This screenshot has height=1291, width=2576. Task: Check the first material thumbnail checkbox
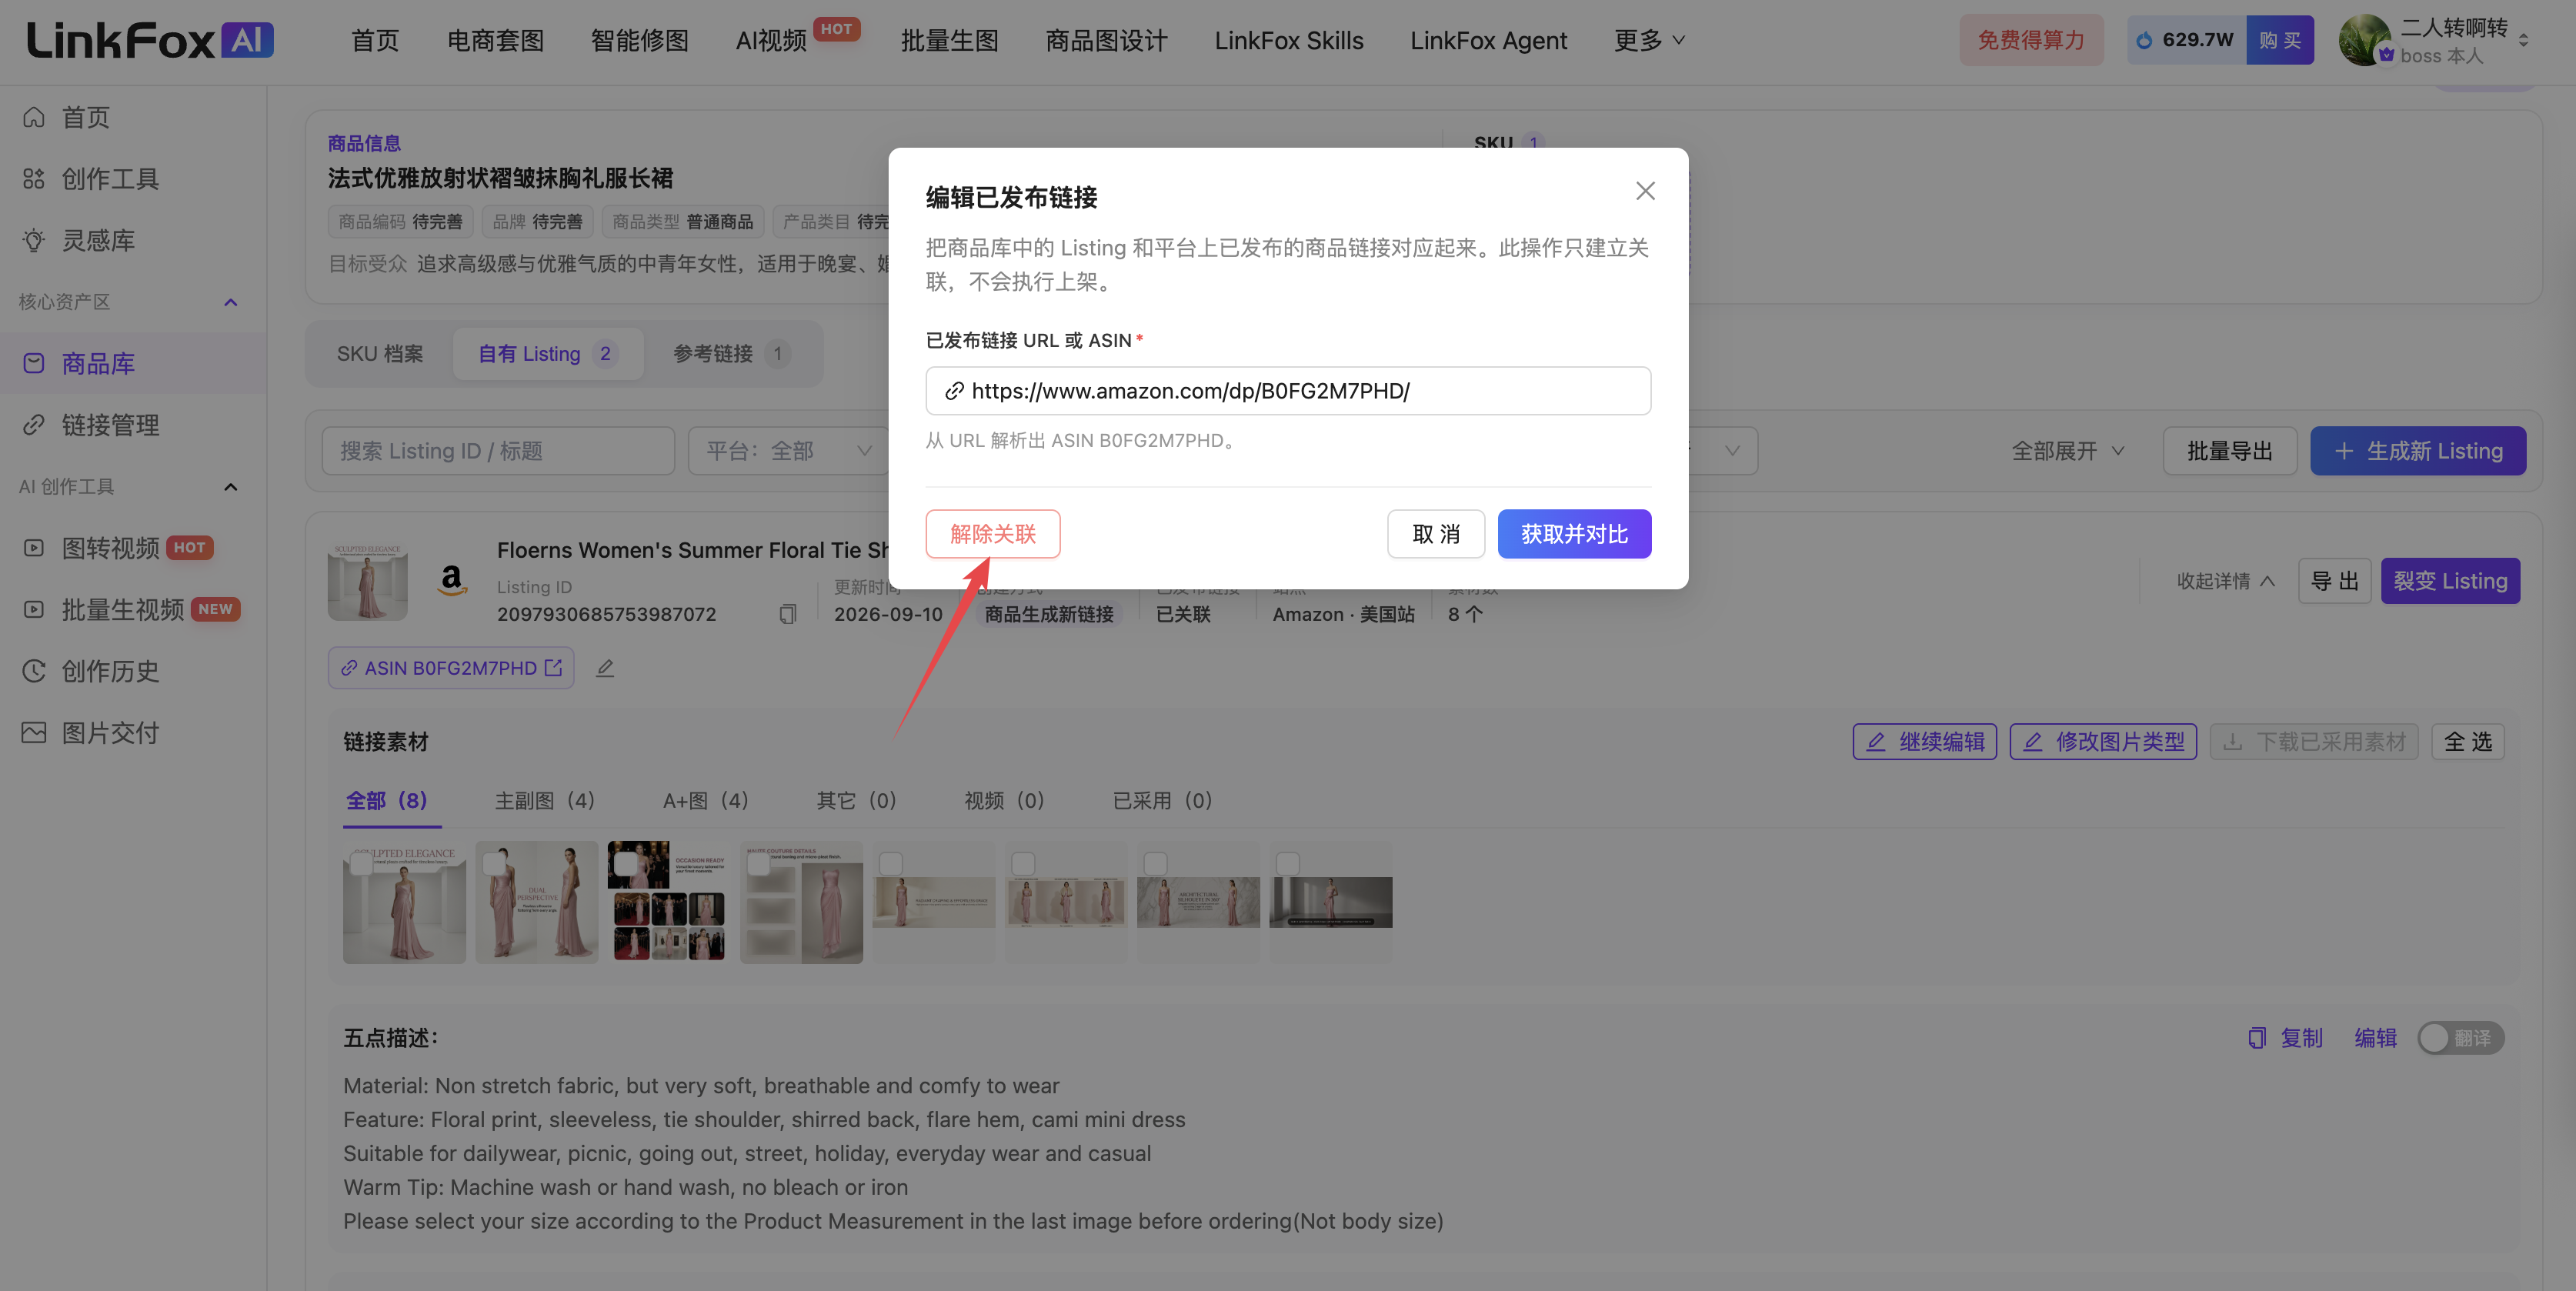tap(362, 863)
